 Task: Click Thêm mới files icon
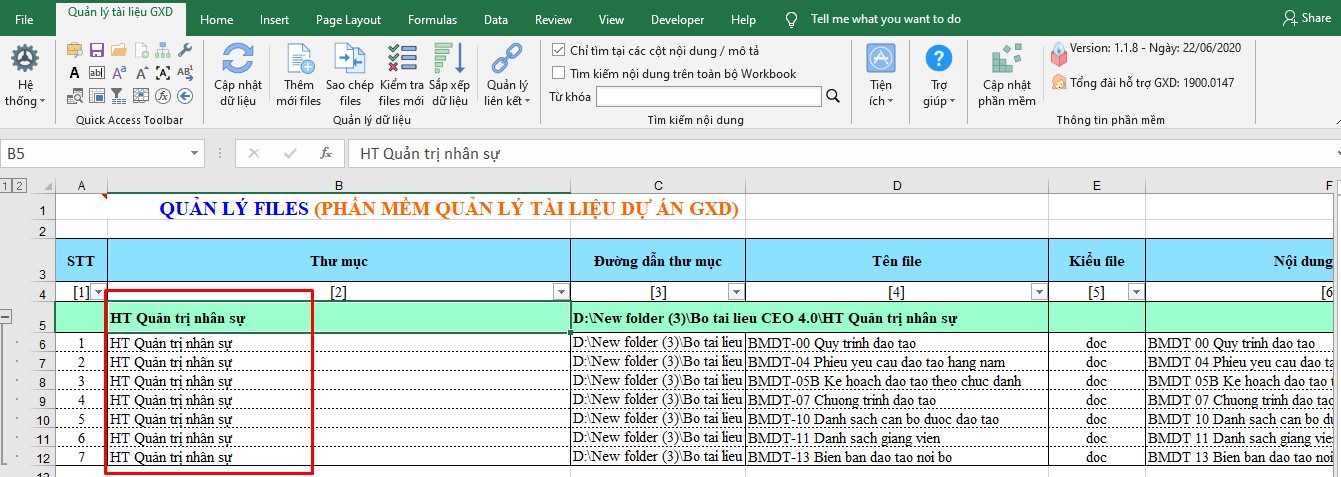click(299, 60)
